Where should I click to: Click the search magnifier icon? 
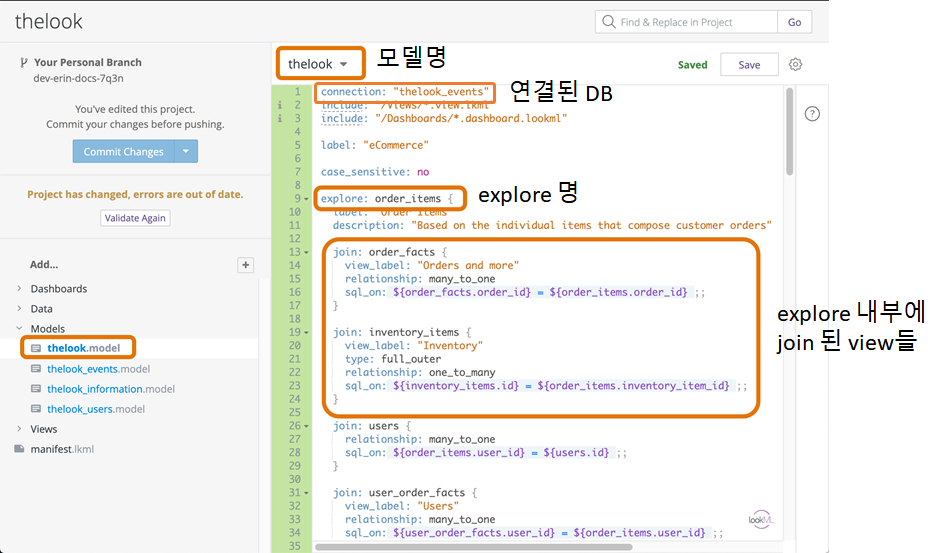(x=609, y=22)
